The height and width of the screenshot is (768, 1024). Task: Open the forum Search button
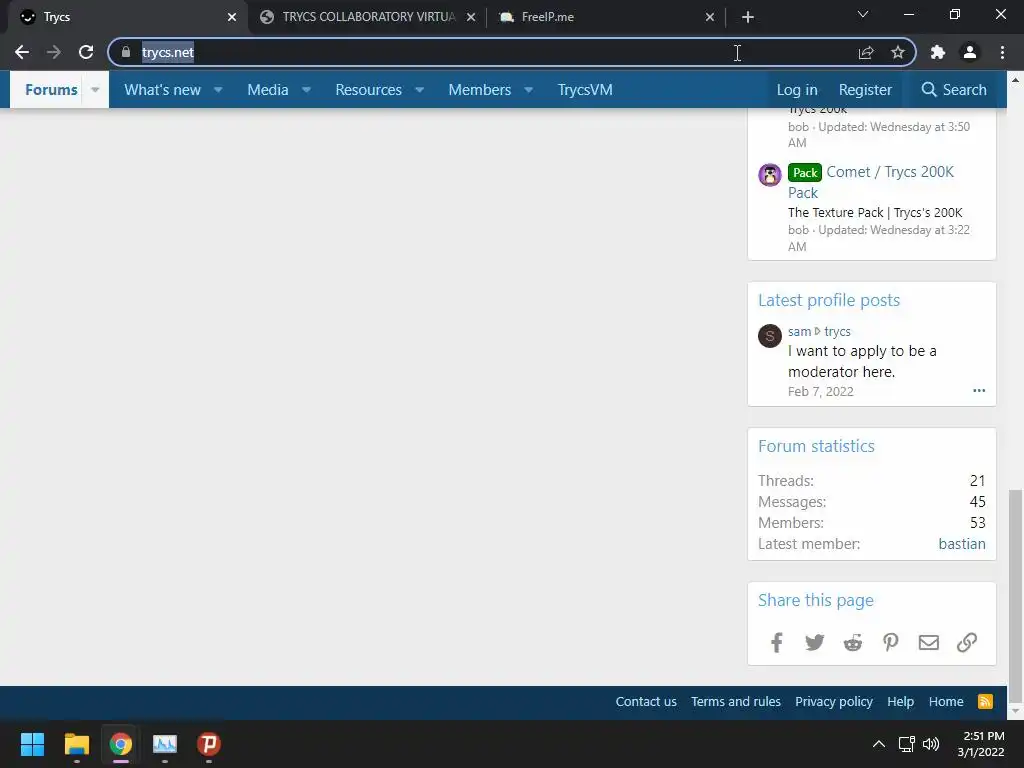954,90
